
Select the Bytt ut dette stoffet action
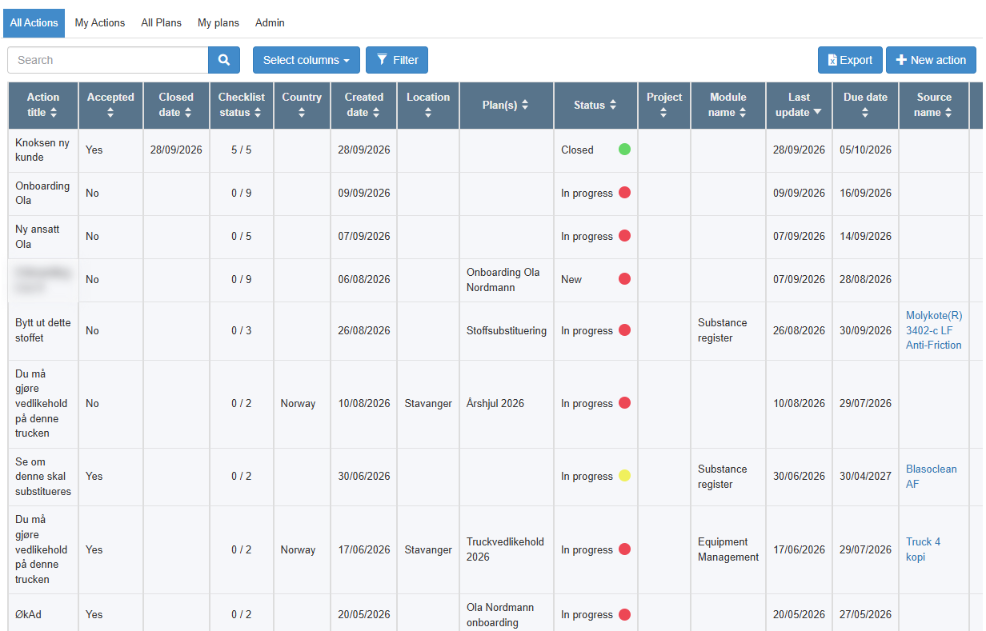(43, 330)
